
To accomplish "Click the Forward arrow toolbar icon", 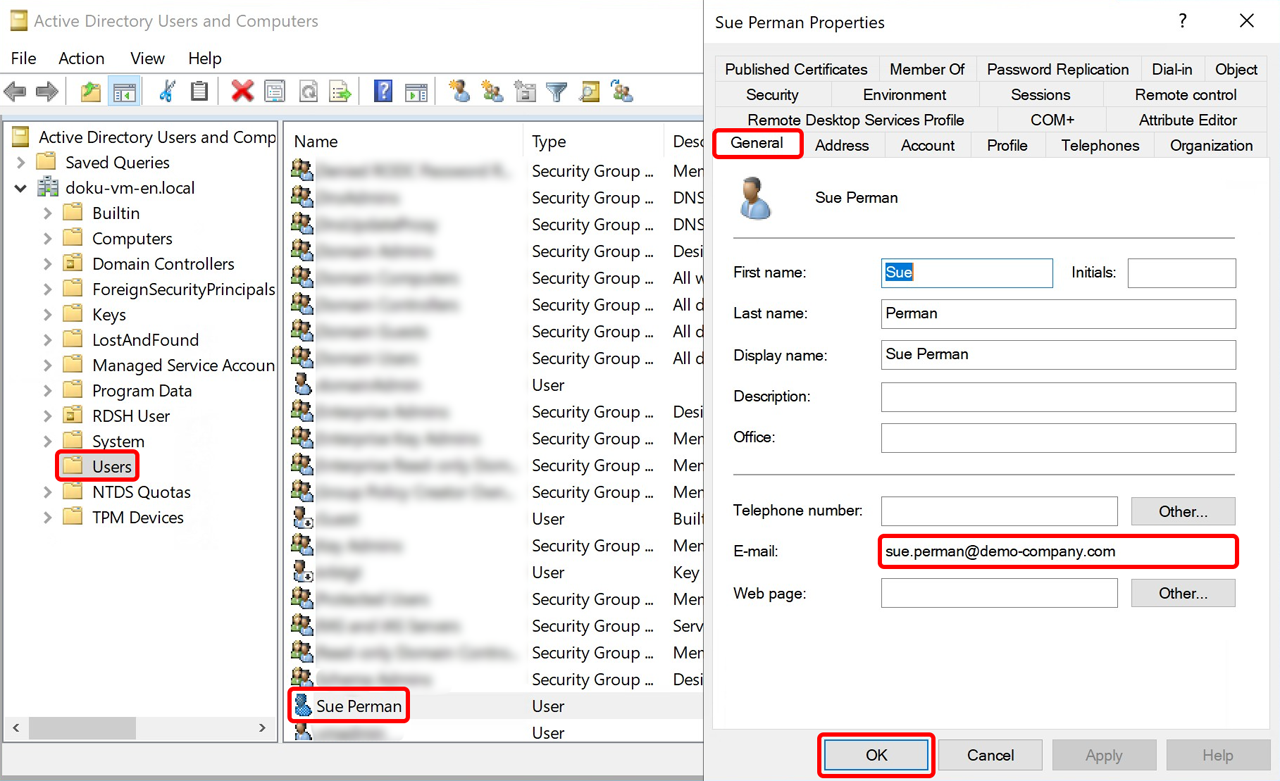I will tap(47, 92).
